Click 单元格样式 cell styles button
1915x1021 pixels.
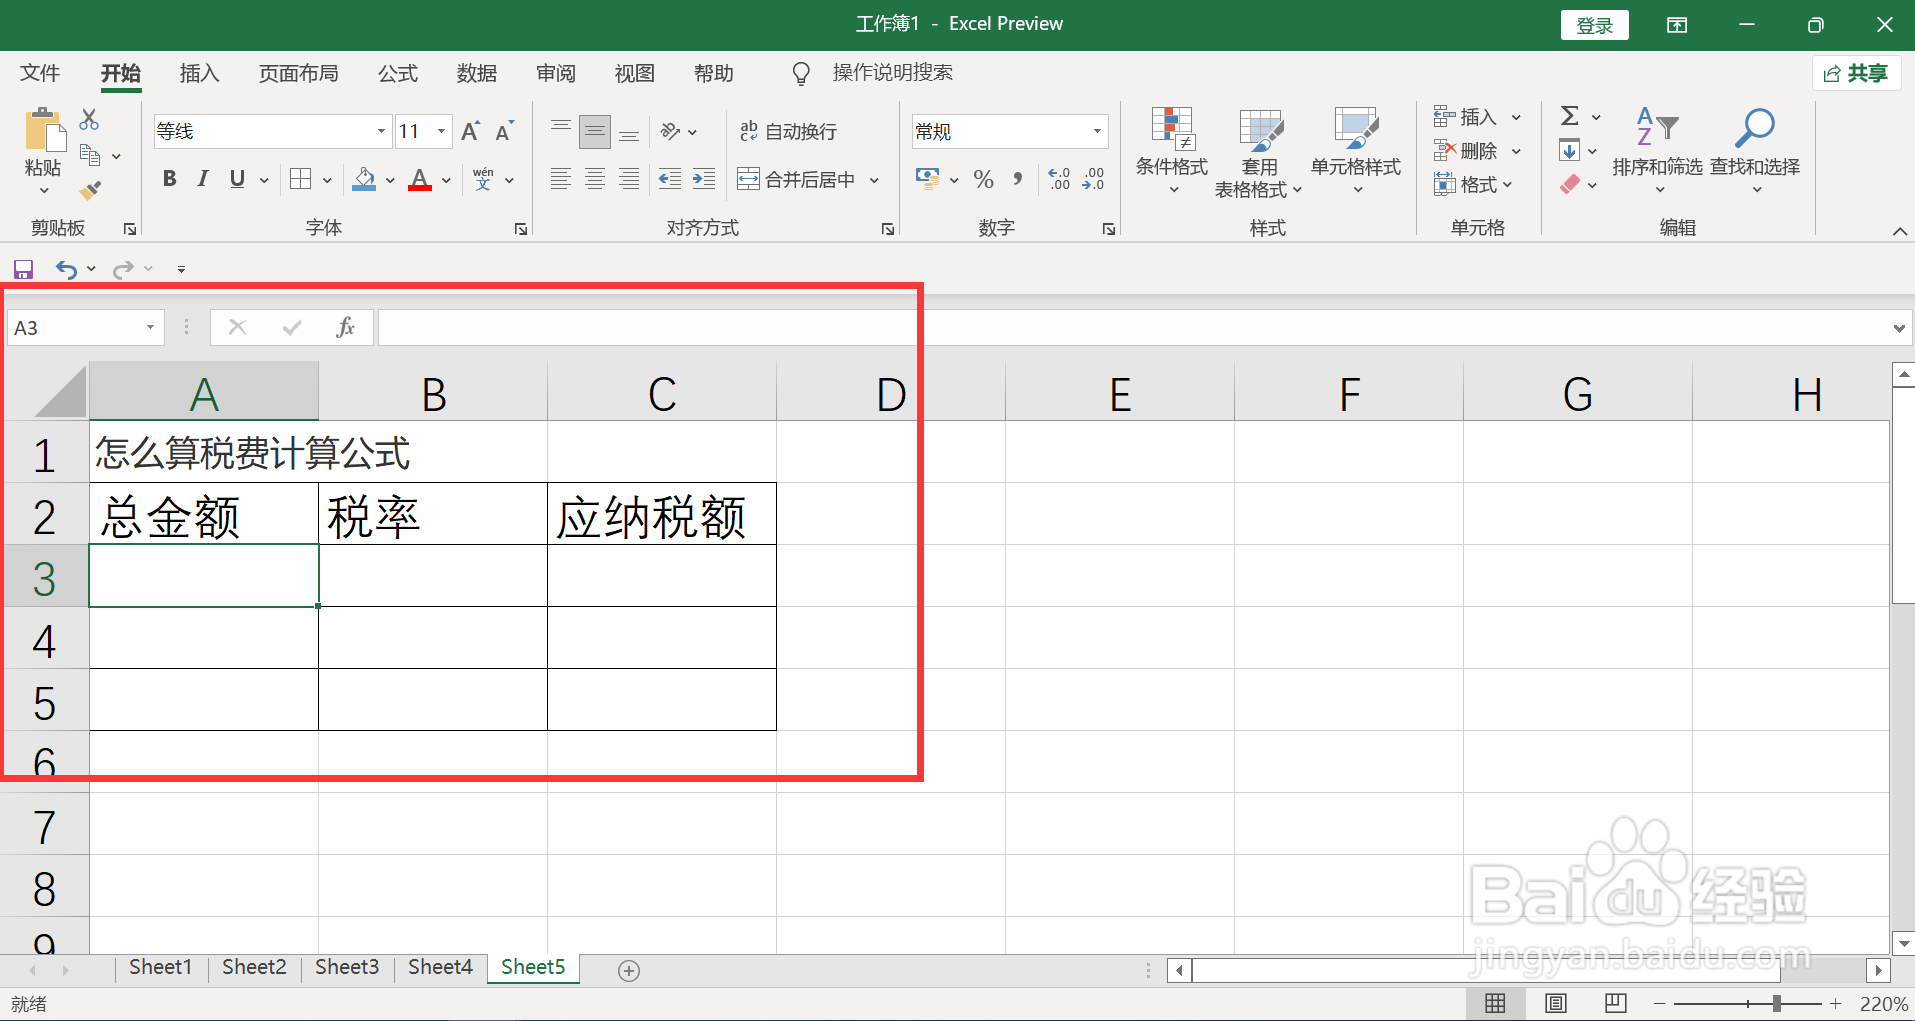point(1356,149)
